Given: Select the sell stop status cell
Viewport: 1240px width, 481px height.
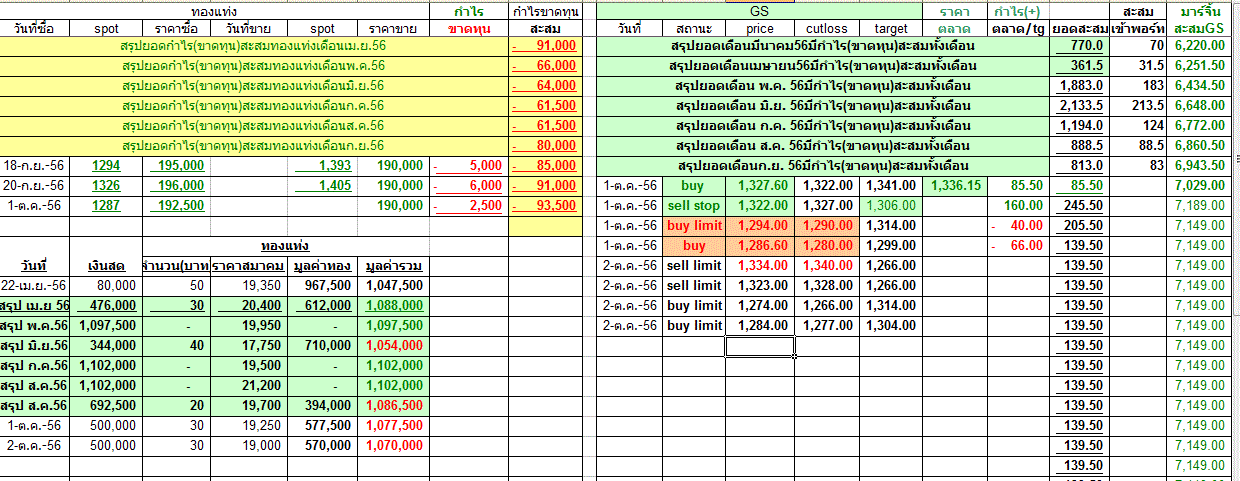Looking at the screenshot, I should point(693,206).
